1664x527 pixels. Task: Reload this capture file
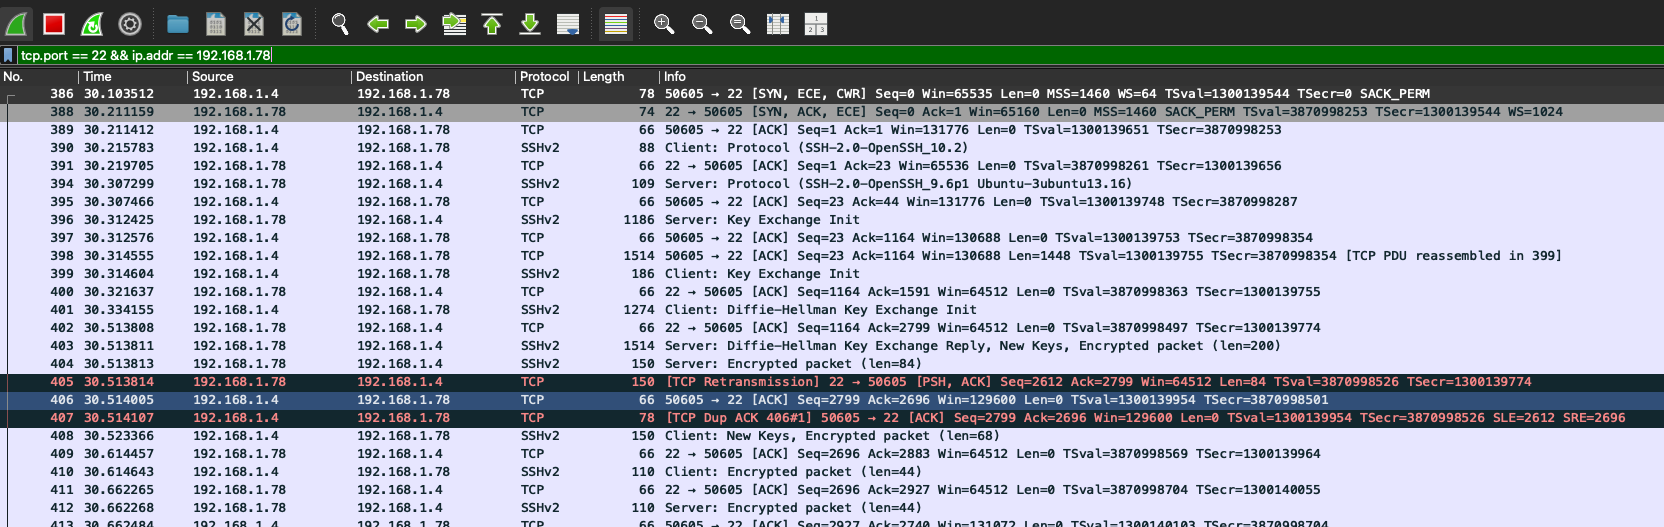tap(292, 24)
